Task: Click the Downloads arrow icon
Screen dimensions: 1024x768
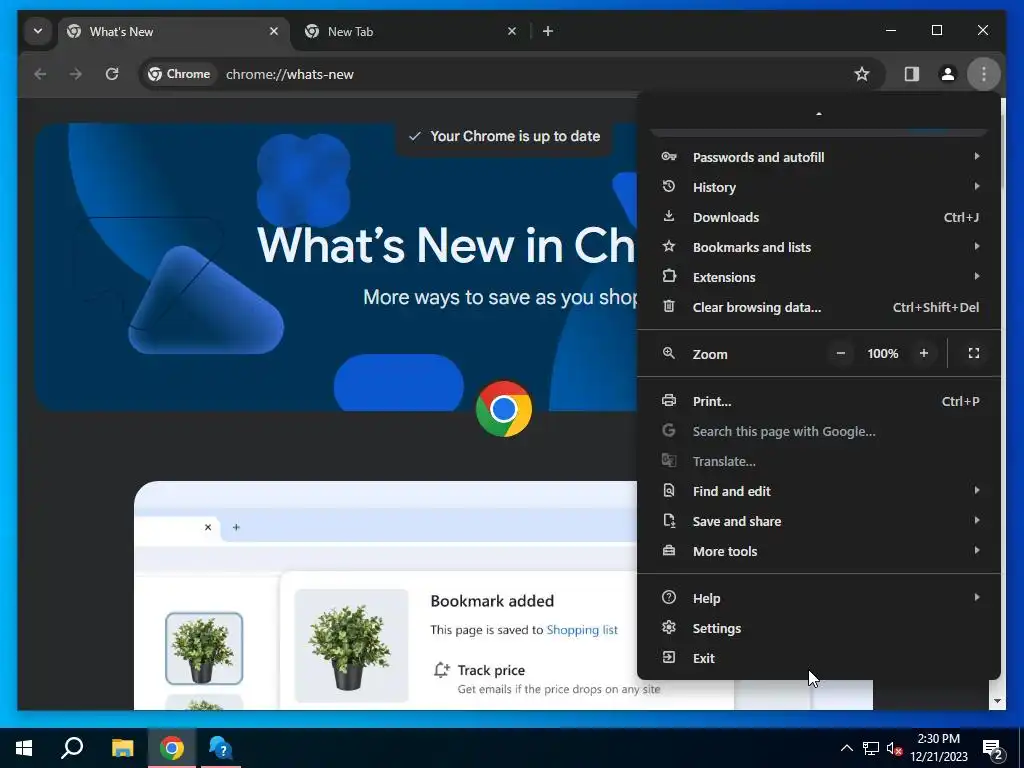Action: pos(669,216)
